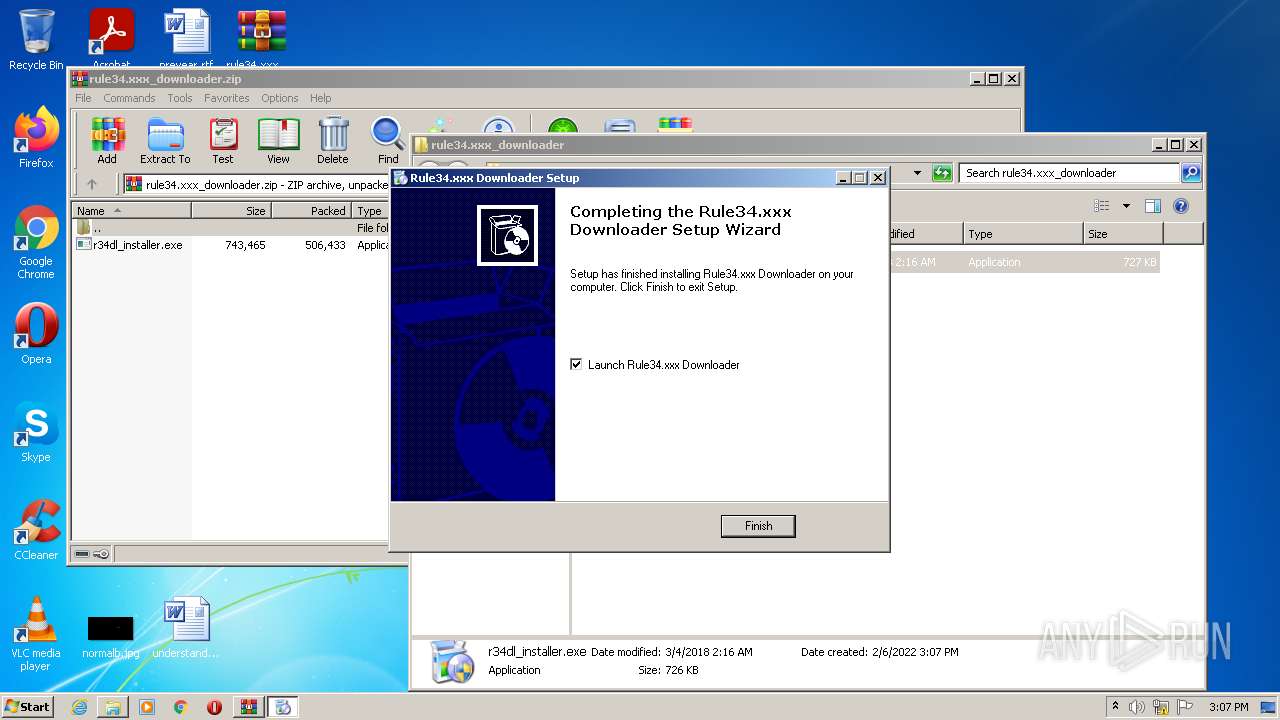
Task: Open Google Chrome desktop shortcut
Action: point(36,242)
